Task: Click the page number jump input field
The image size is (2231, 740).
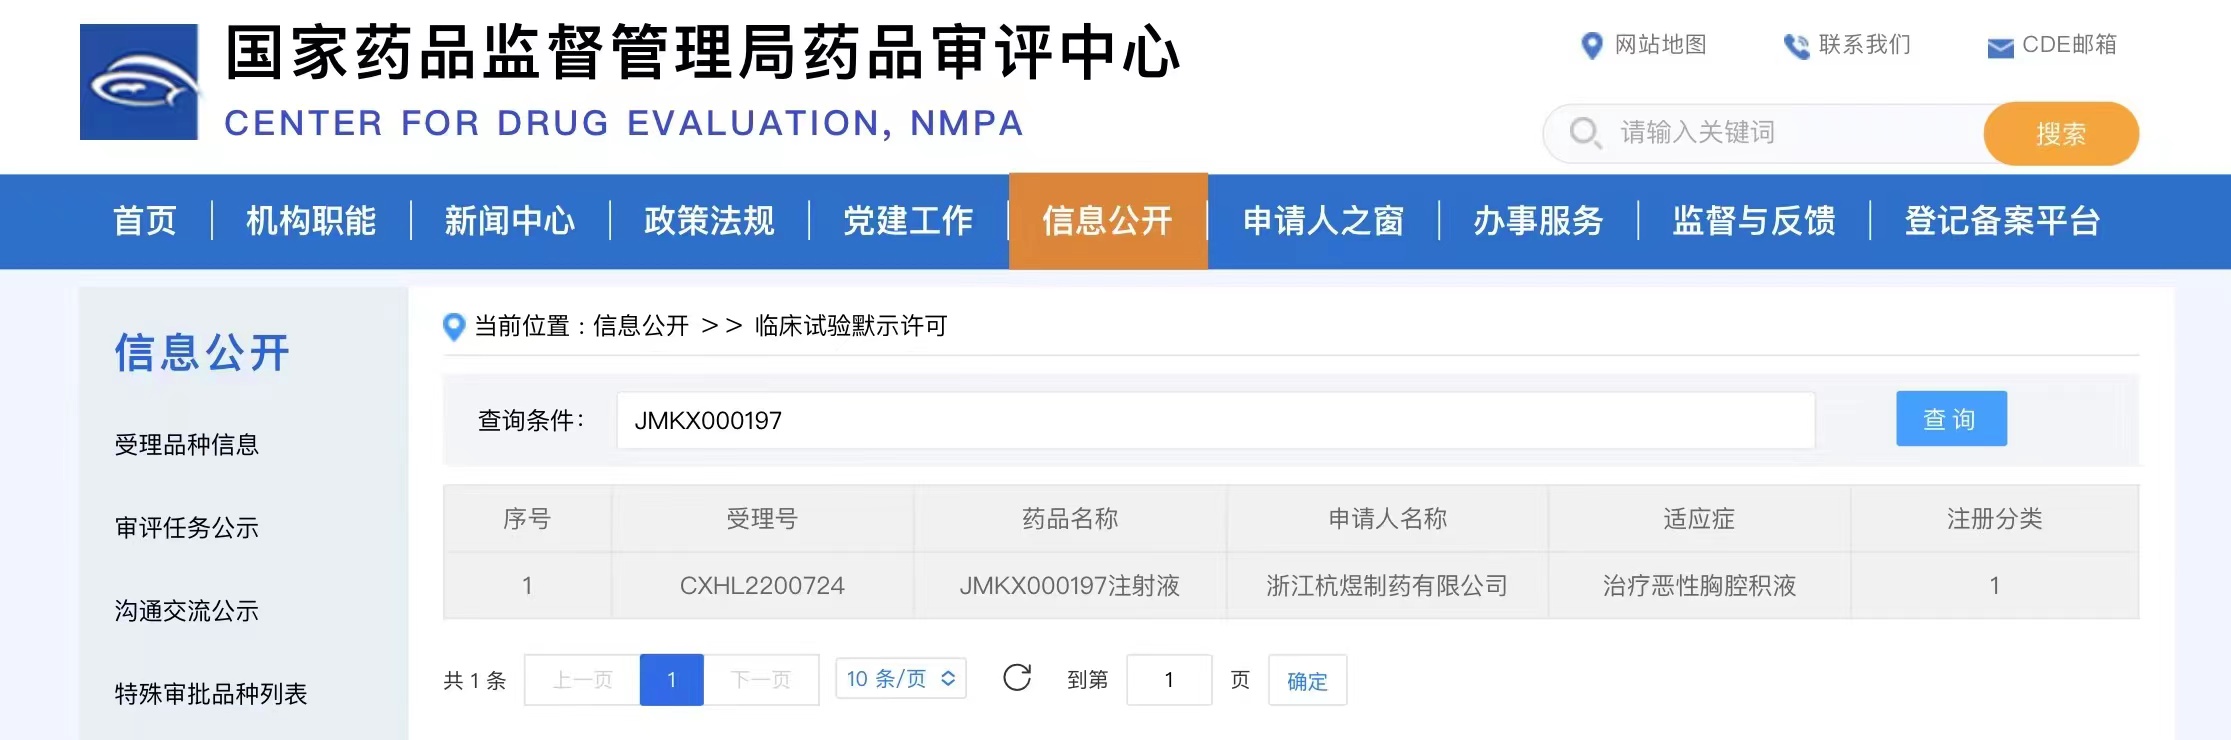Action: (x=1168, y=680)
